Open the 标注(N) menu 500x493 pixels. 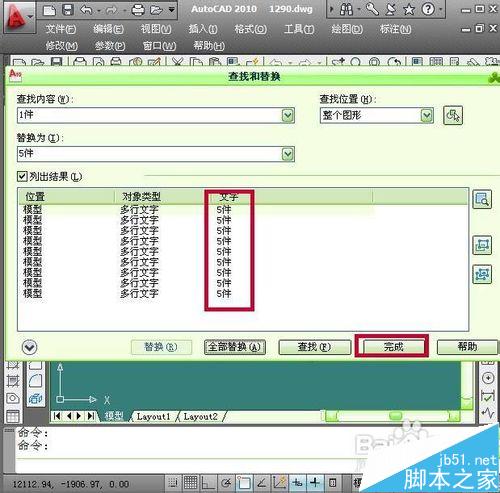395,29
